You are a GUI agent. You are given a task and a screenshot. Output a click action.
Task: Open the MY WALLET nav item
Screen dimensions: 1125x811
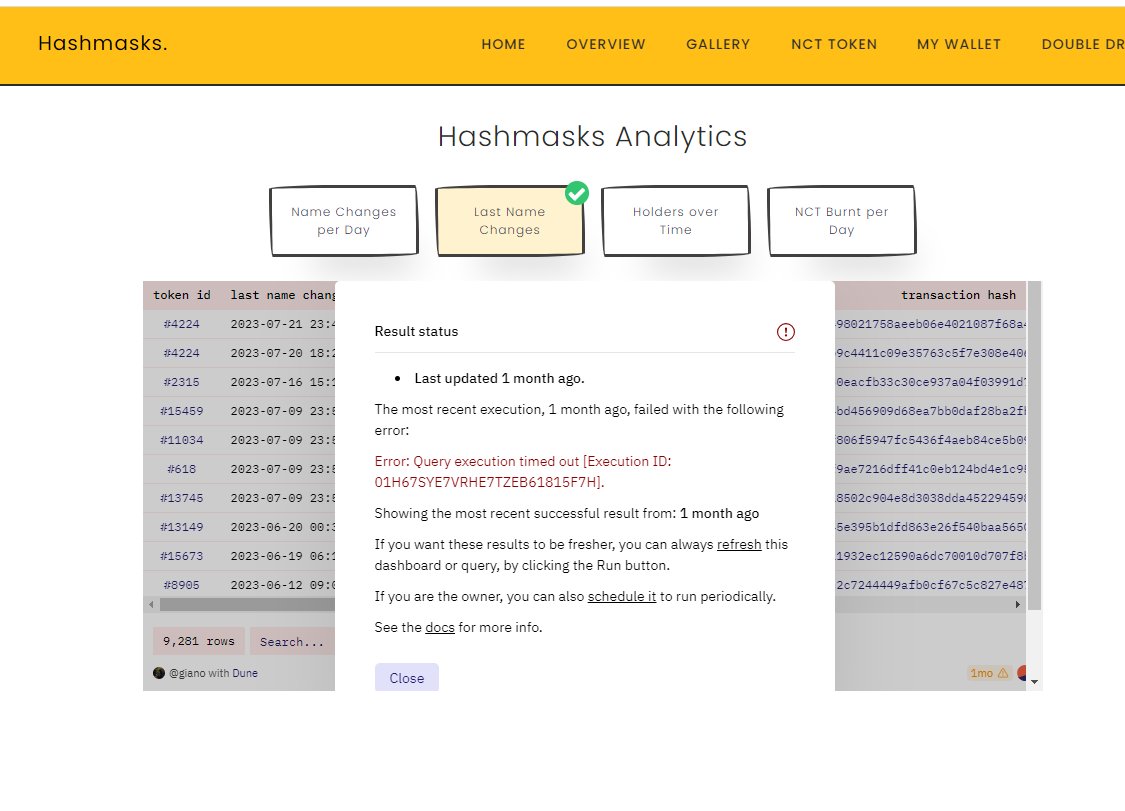coord(959,44)
